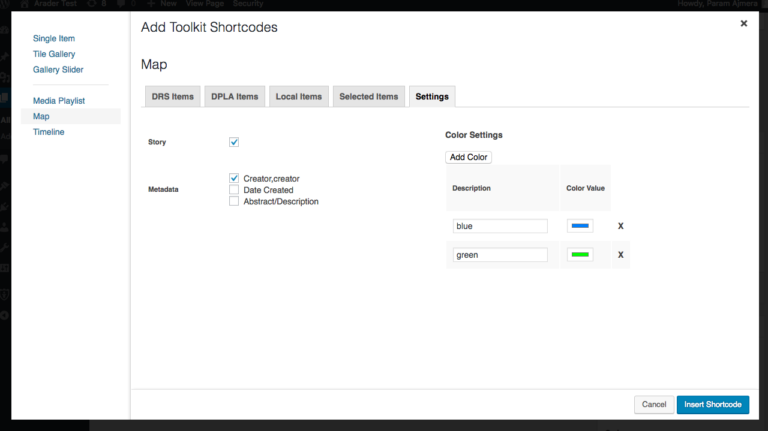
Task: Go to the Local Items tab
Action: pyautogui.click(x=298, y=96)
